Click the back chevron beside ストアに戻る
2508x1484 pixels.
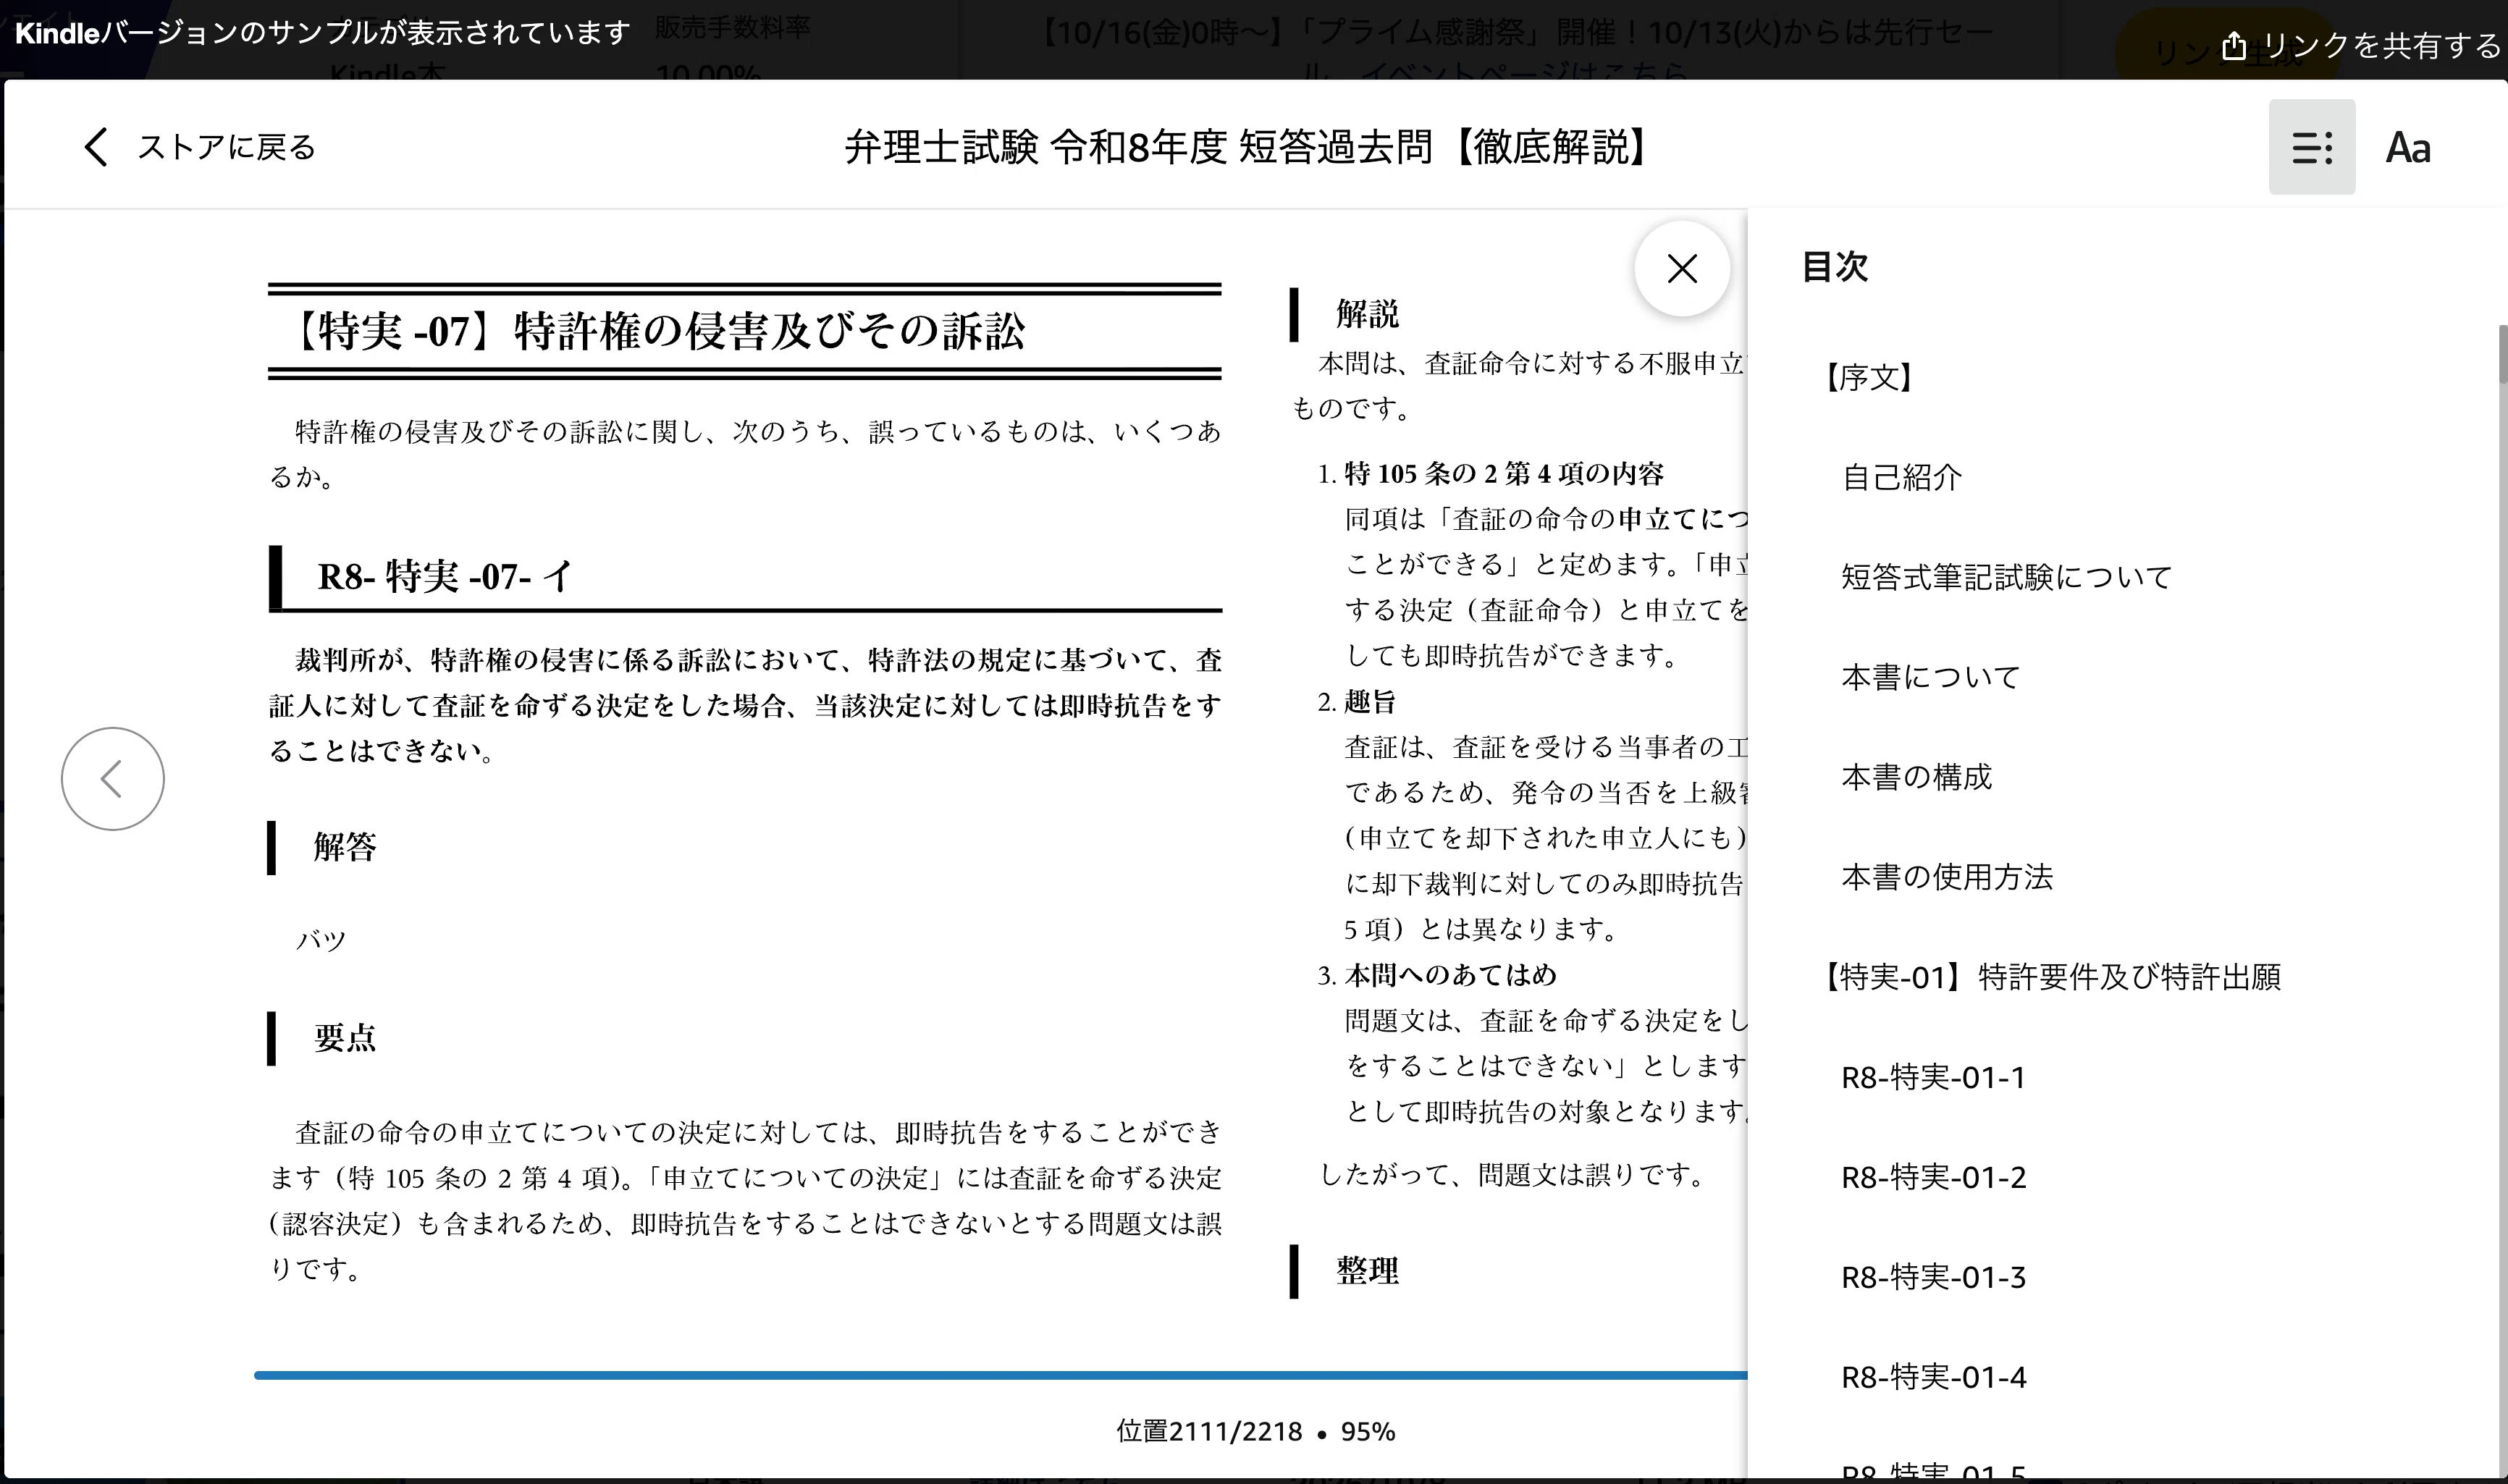(96, 147)
